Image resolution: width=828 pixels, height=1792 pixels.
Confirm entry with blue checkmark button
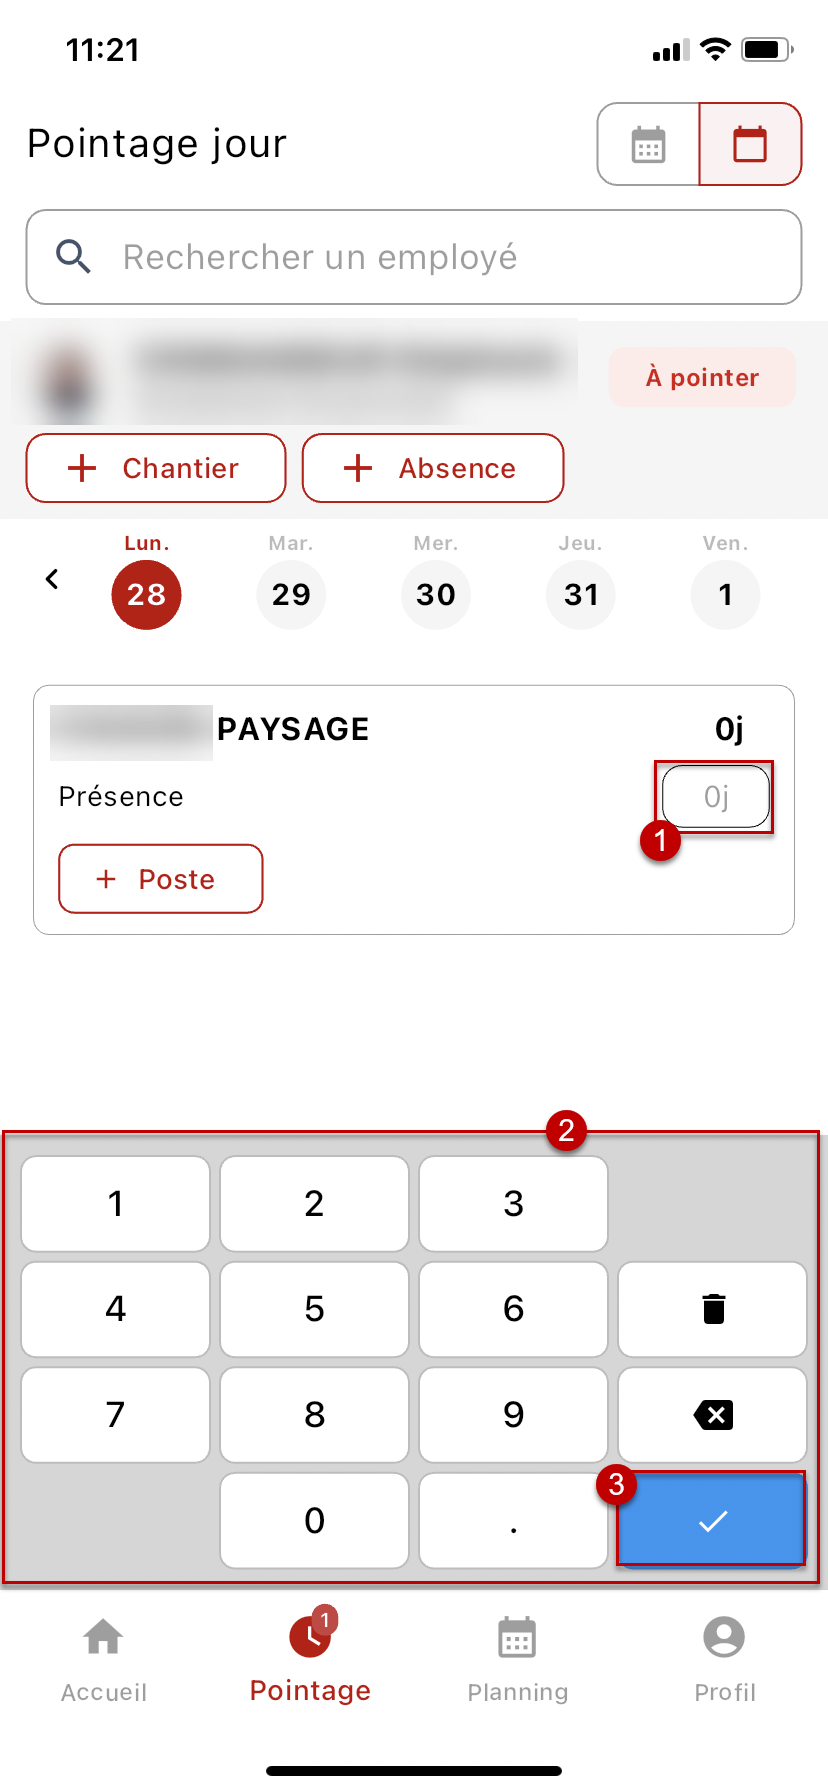pyautogui.click(x=712, y=1520)
